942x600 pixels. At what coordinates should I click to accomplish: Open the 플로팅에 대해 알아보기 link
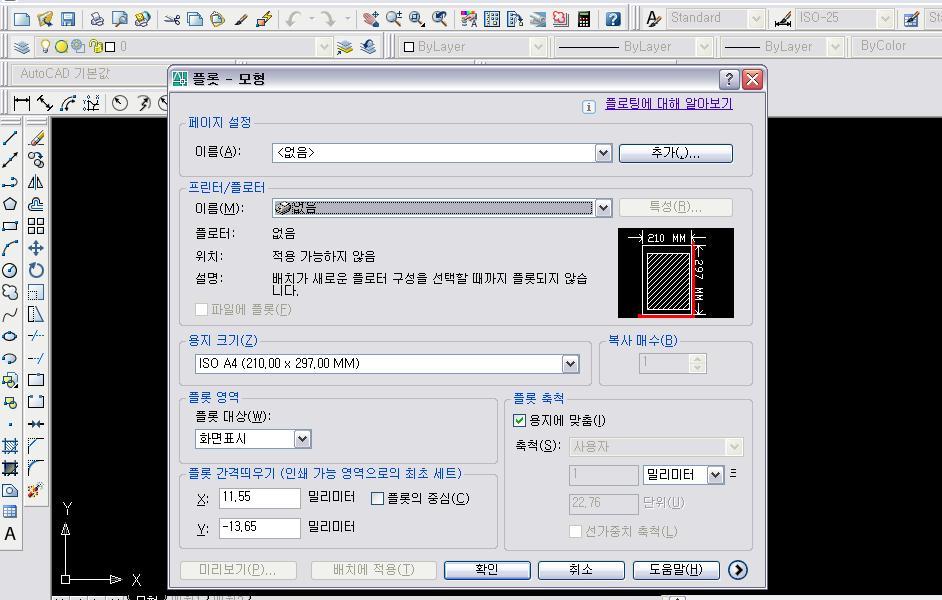pyautogui.click(x=668, y=103)
